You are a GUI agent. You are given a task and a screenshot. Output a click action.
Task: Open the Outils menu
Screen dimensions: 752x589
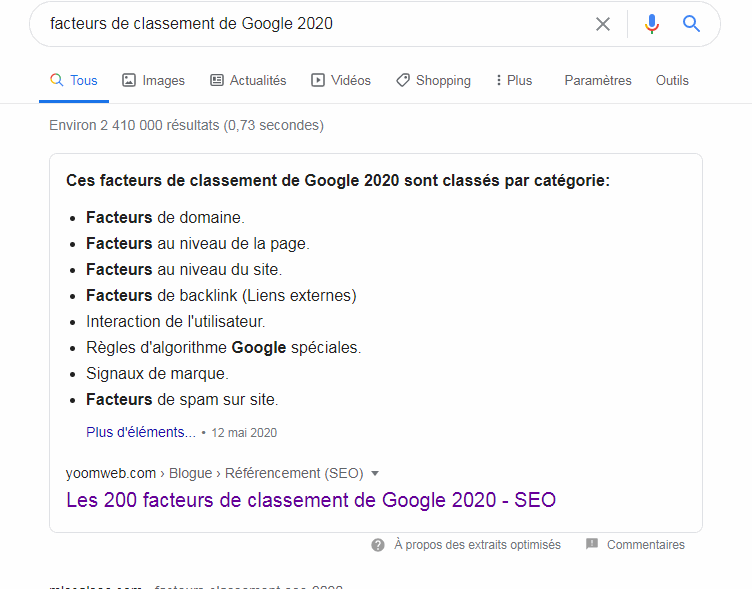672,80
